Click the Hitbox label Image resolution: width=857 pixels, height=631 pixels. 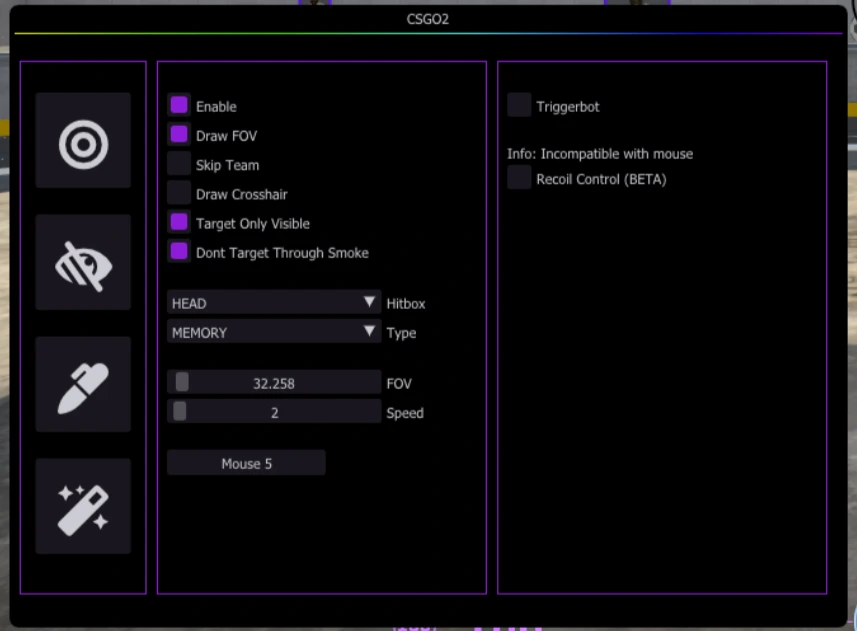coord(406,304)
